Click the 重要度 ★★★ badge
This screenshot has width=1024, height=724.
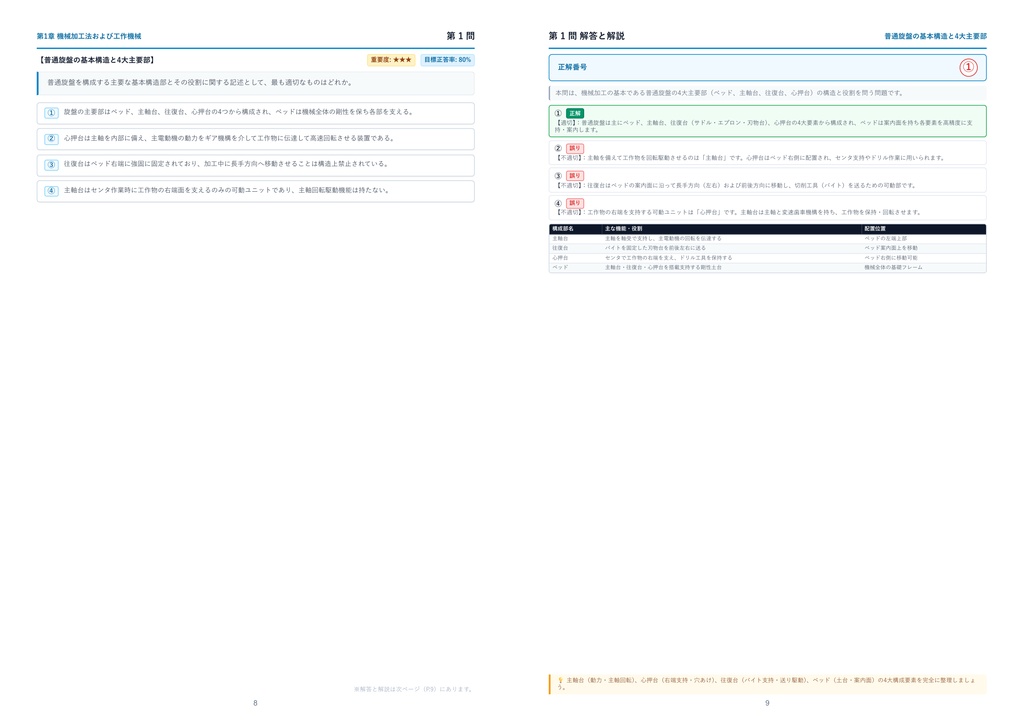391,60
